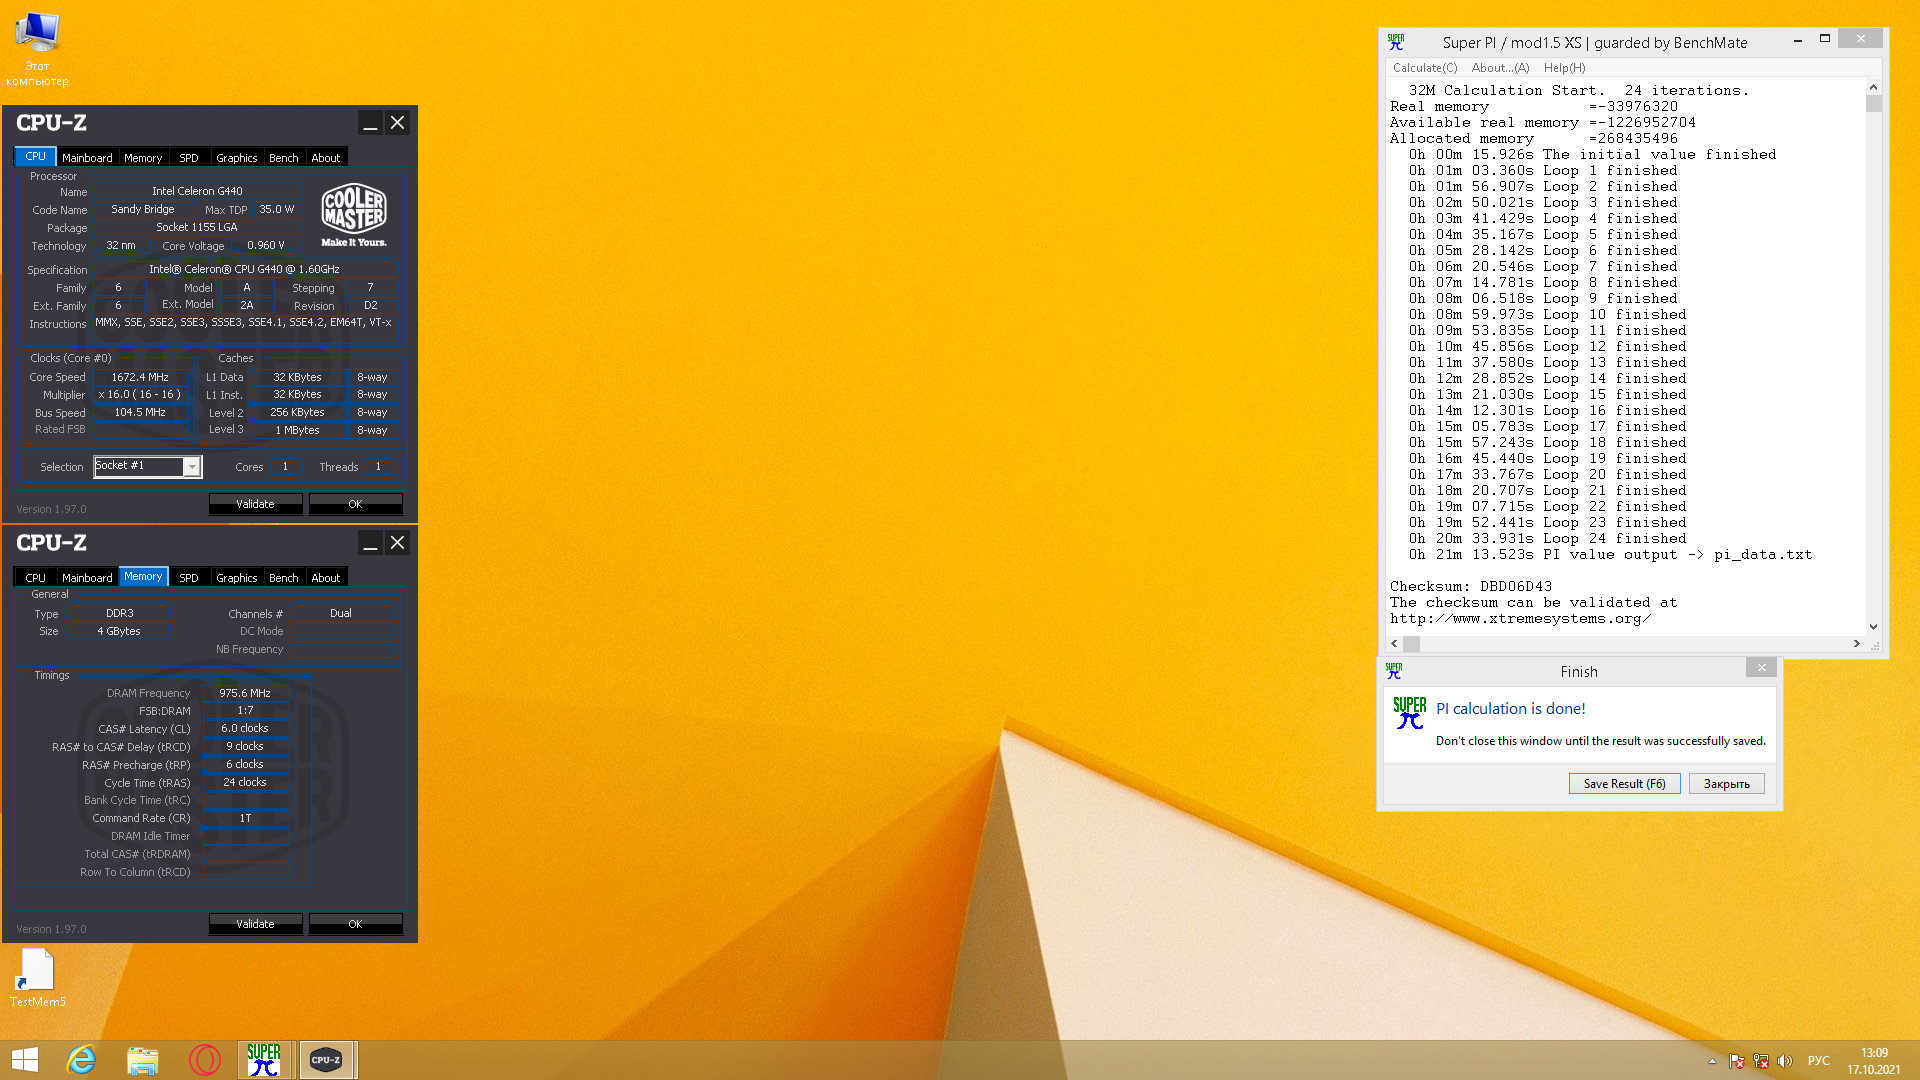
Task: Open the About...(A) menu in Super PI
Action: coord(1500,68)
